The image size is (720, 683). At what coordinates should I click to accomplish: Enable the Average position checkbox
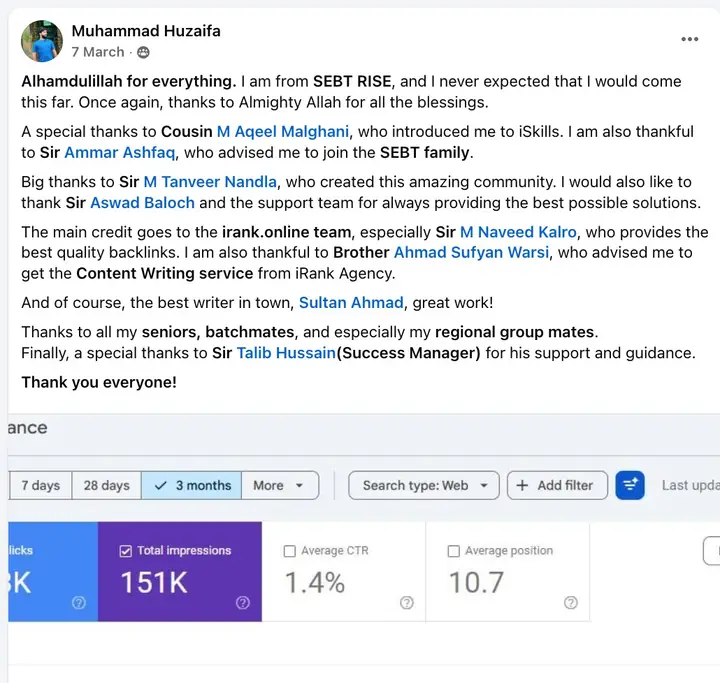pos(453,551)
